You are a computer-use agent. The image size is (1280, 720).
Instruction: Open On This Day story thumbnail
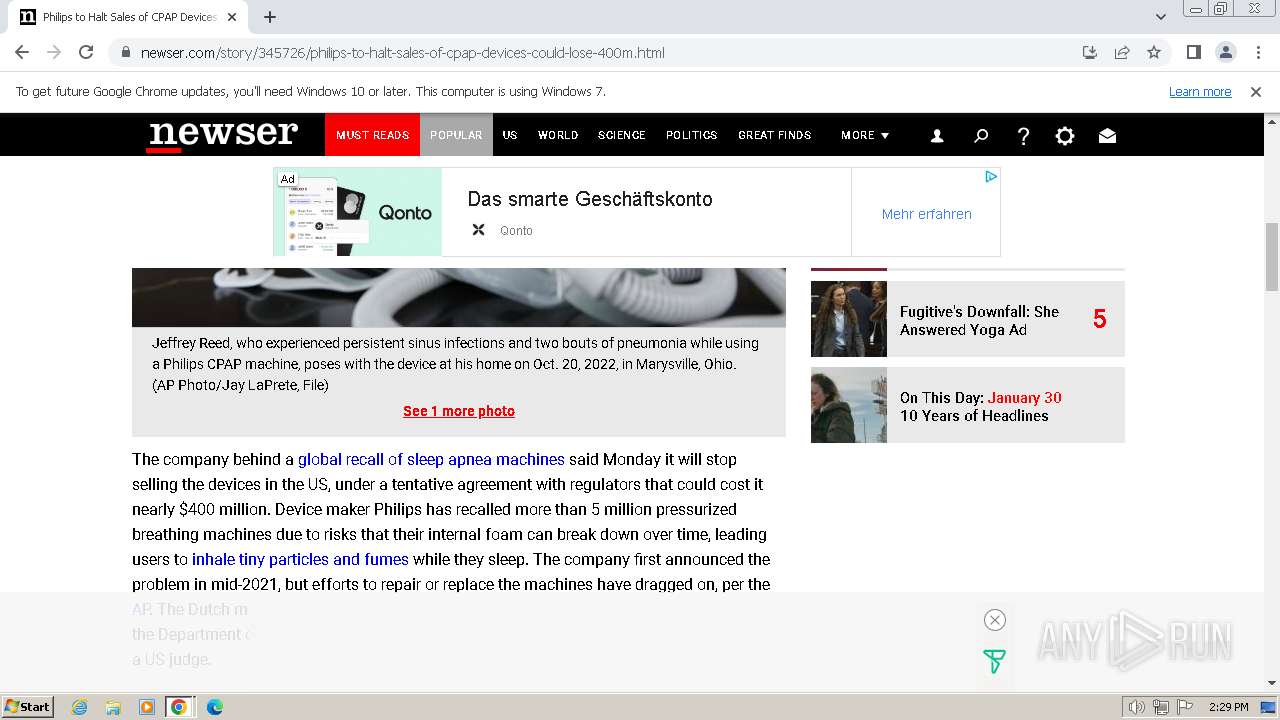click(x=849, y=405)
